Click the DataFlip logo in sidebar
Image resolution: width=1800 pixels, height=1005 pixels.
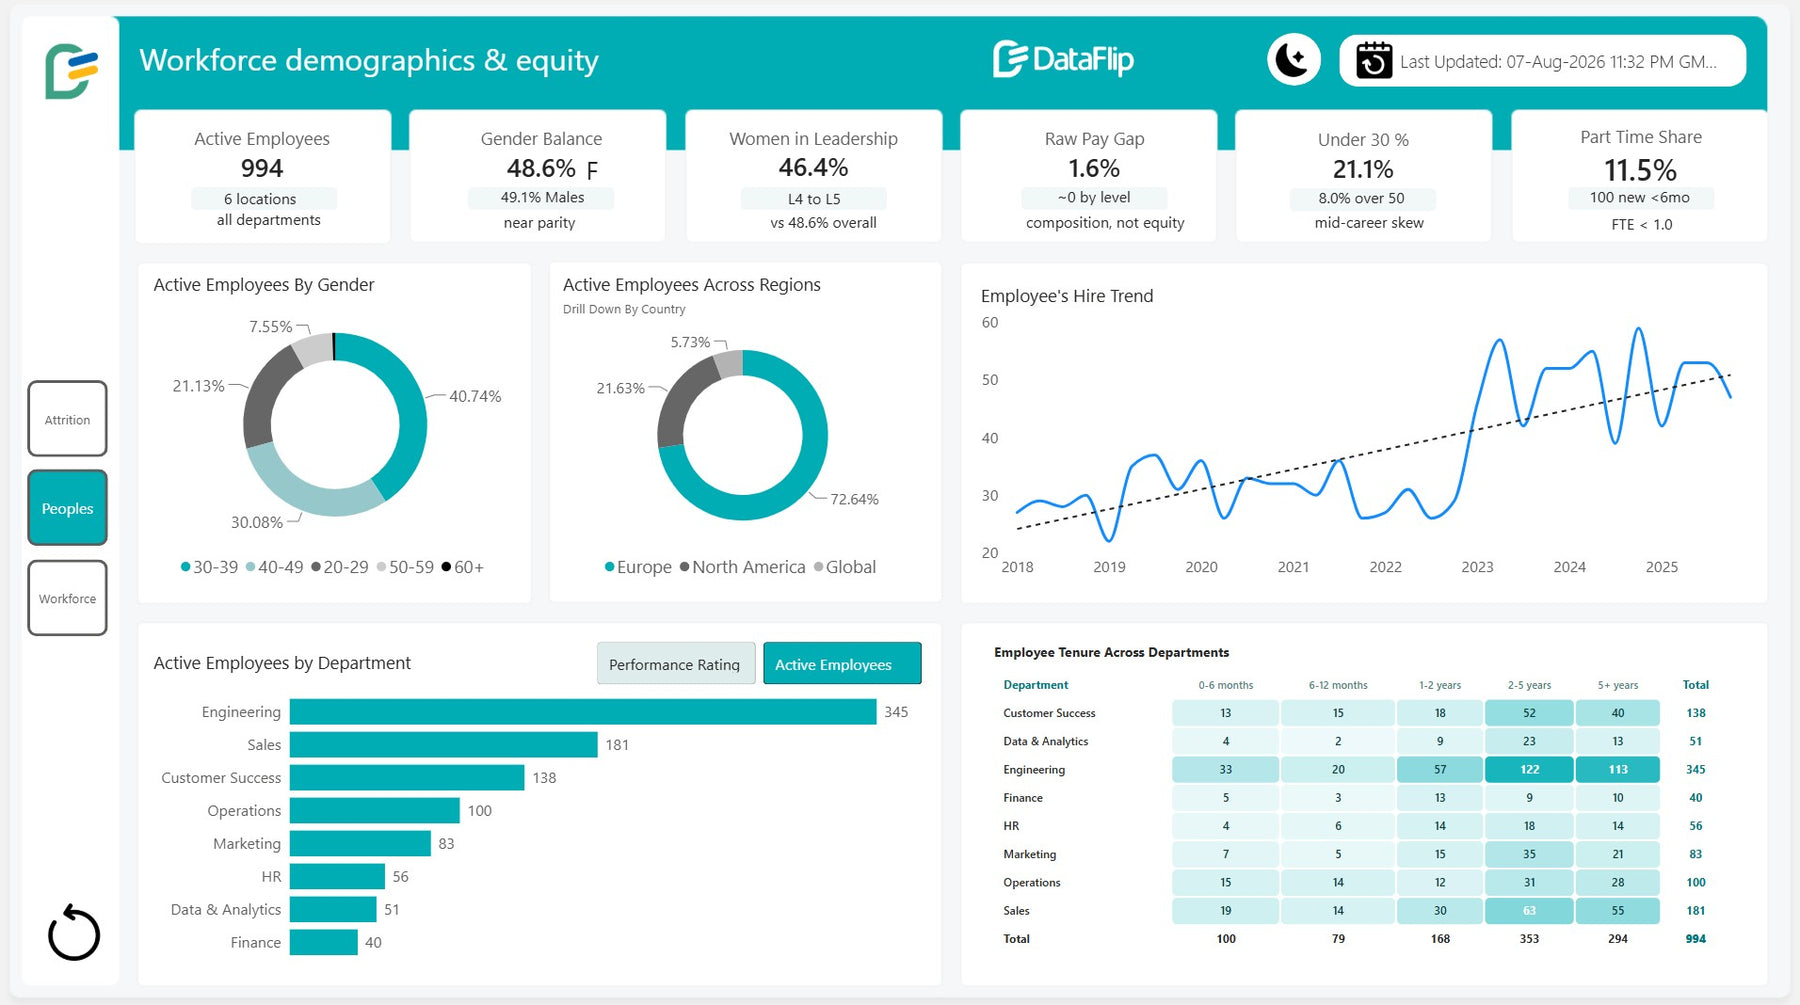pos(71,71)
